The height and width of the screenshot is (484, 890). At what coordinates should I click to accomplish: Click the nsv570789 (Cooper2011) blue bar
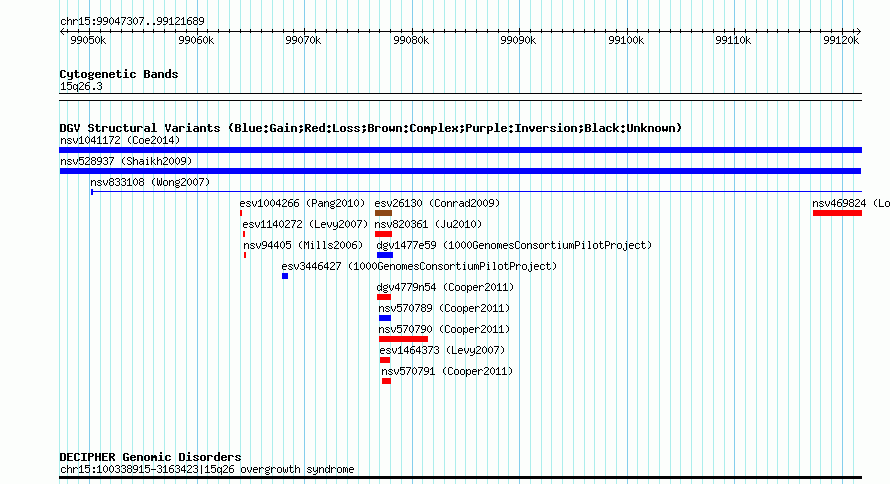pos(385,318)
